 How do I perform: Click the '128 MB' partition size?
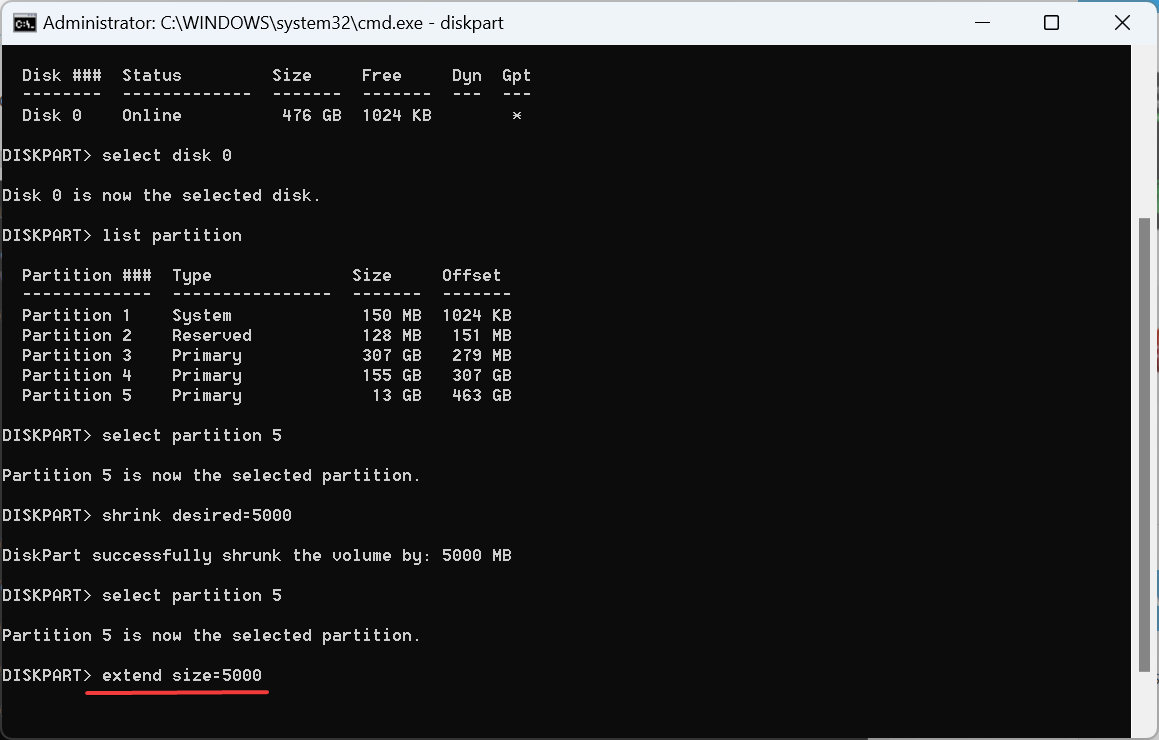pyautogui.click(x=392, y=335)
